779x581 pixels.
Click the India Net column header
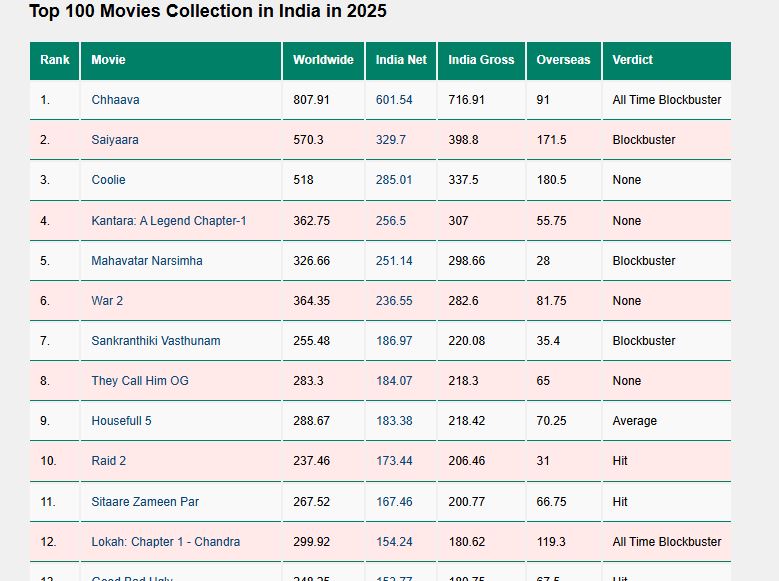pyautogui.click(x=401, y=60)
